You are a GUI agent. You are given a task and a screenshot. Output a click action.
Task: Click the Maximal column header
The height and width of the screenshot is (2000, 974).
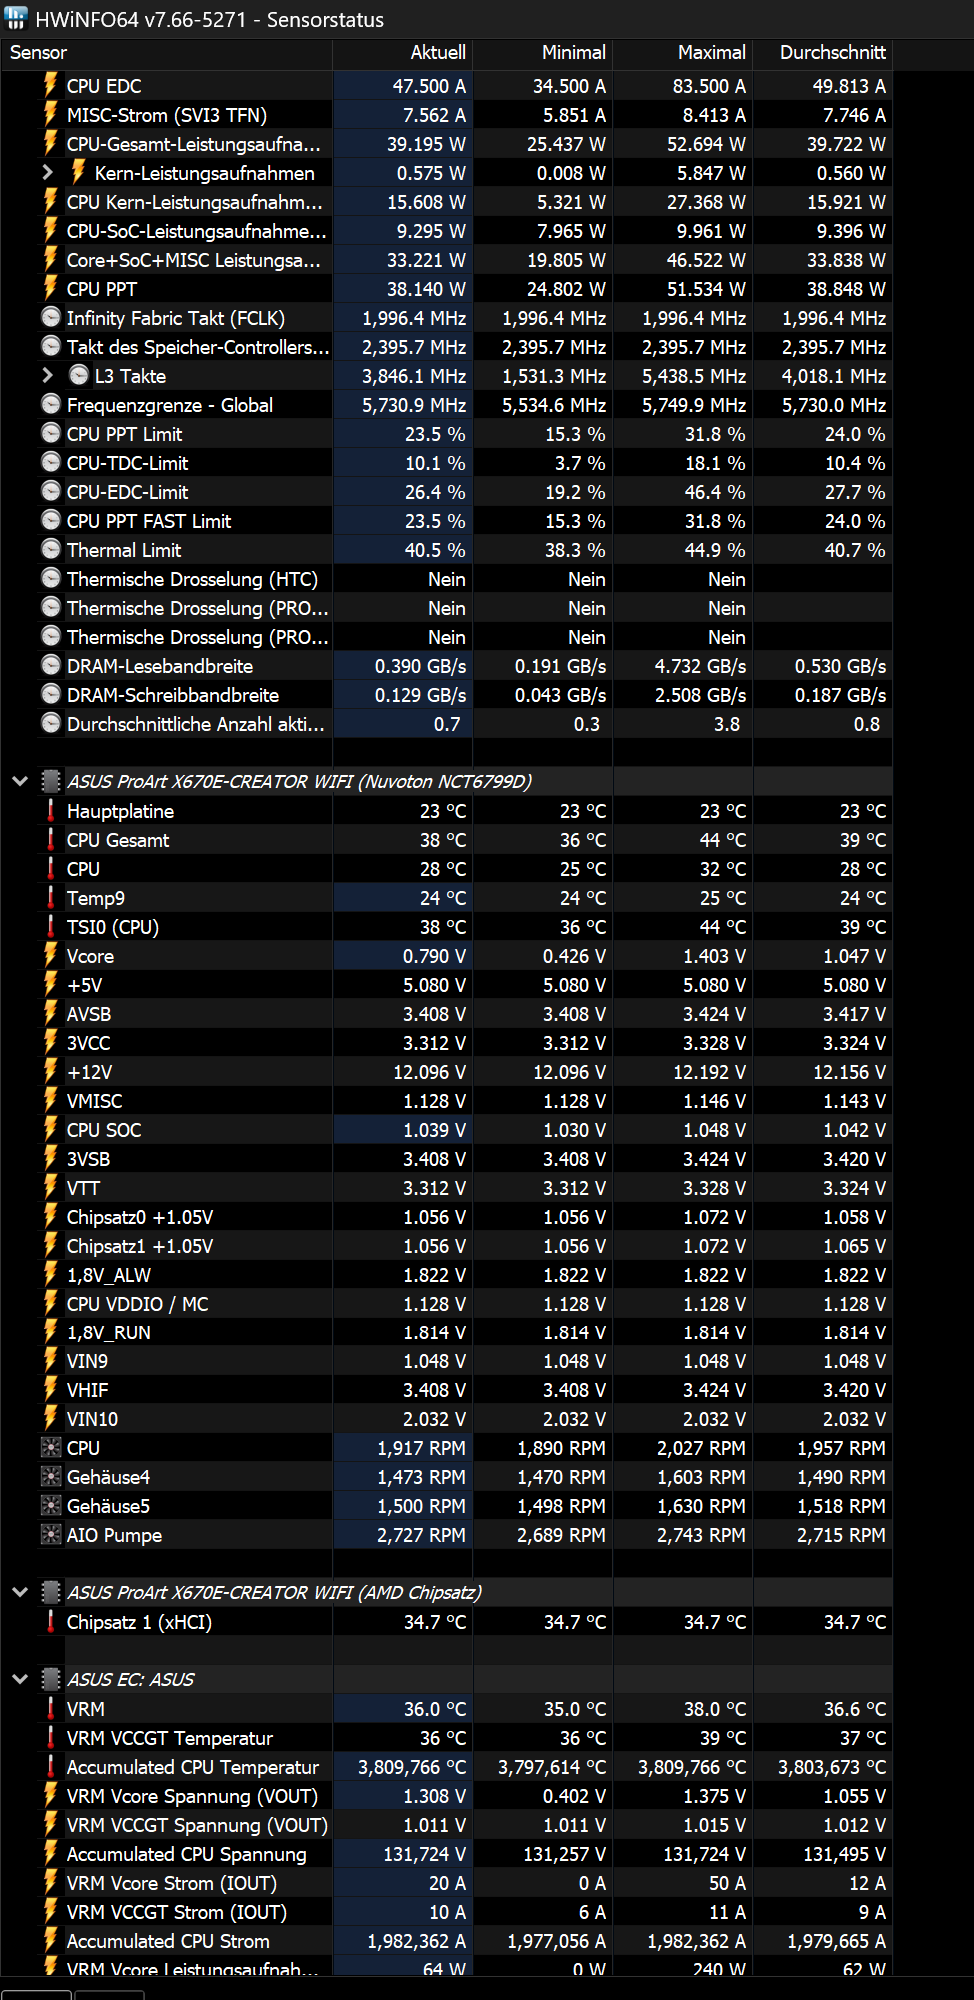pyautogui.click(x=682, y=53)
